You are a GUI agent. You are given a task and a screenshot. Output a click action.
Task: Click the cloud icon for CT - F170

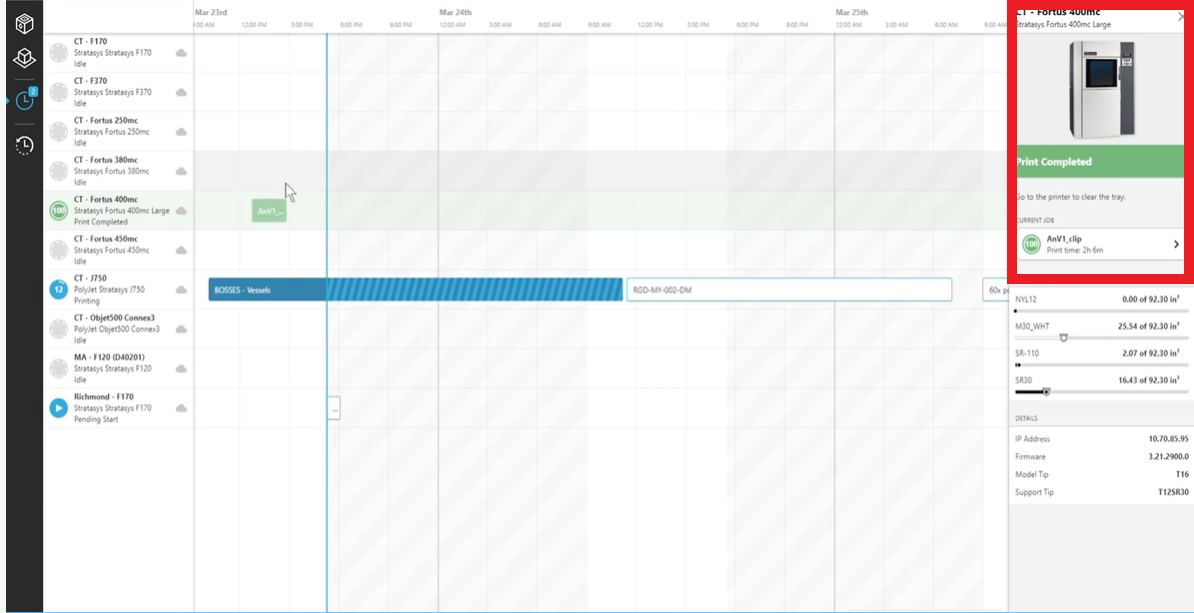pos(181,53)
